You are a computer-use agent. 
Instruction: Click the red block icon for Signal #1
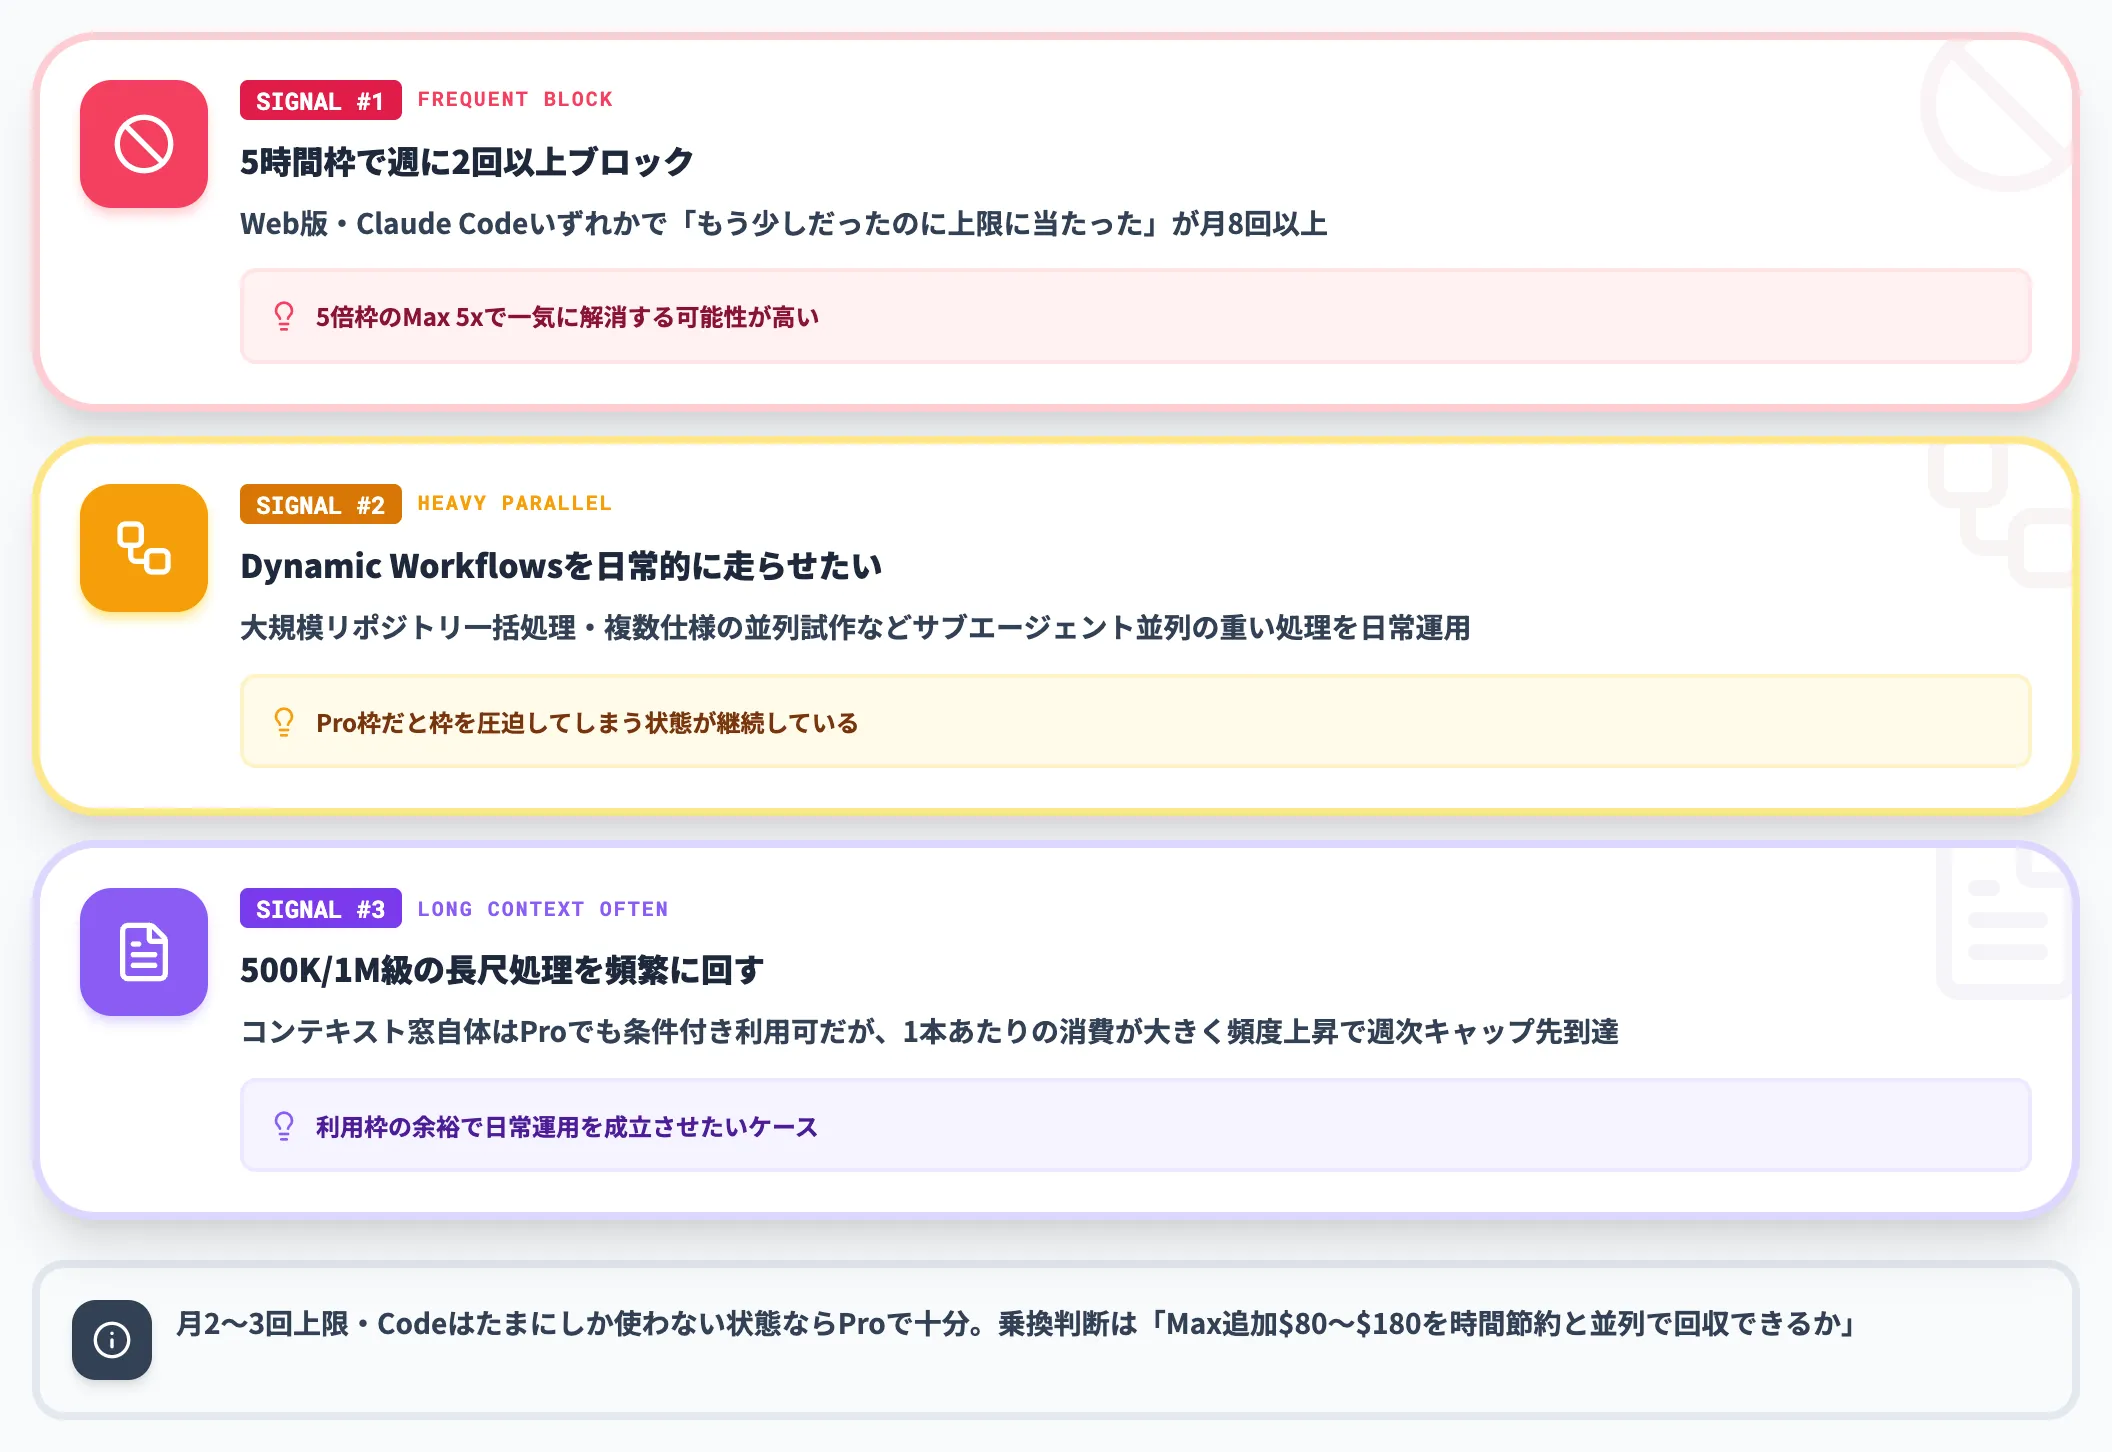pos(144,144)
